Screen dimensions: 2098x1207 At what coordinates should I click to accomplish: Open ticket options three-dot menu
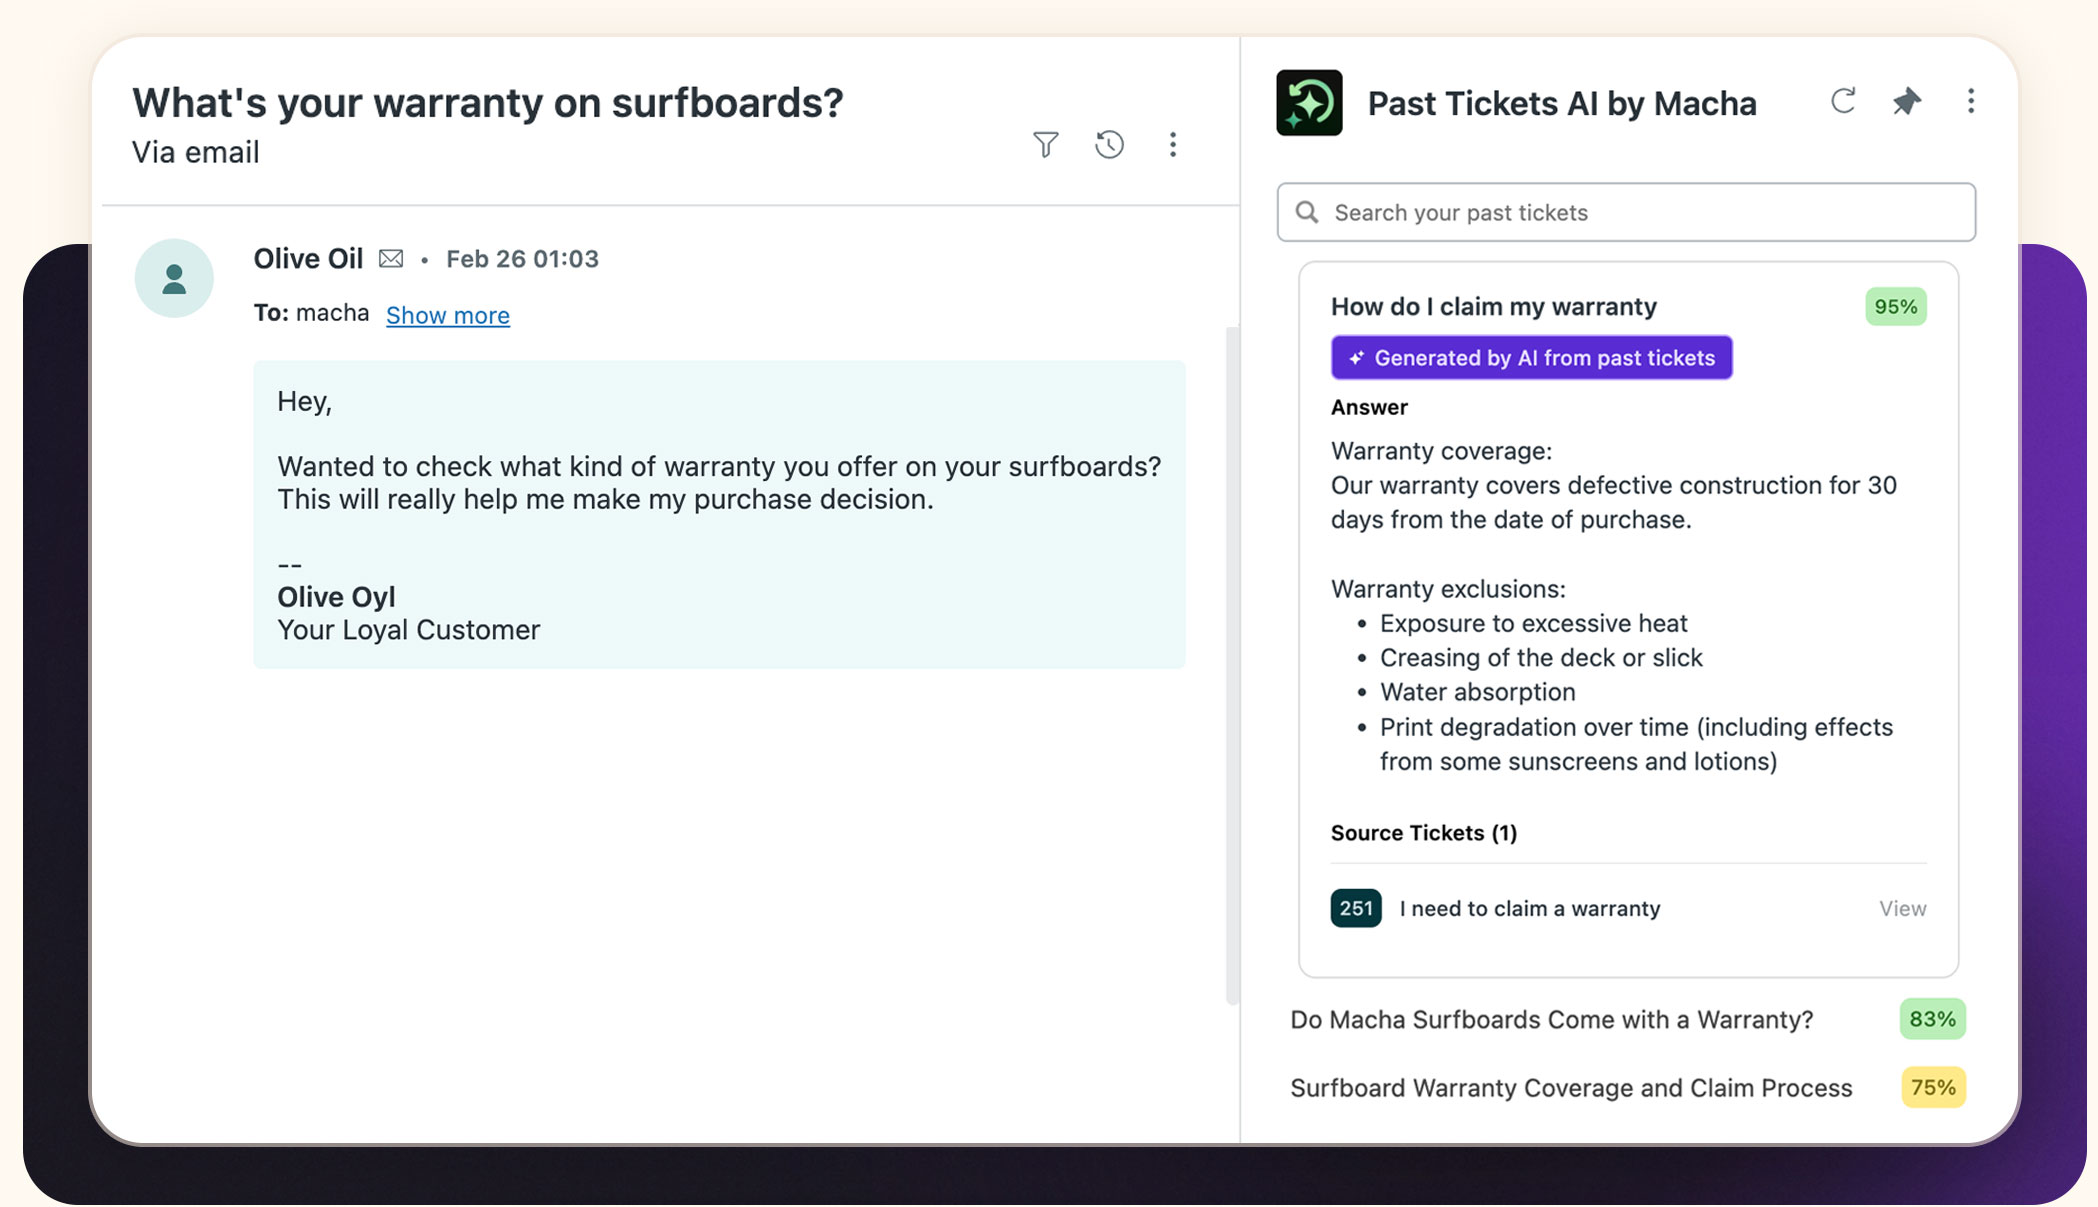[1172, 145]
